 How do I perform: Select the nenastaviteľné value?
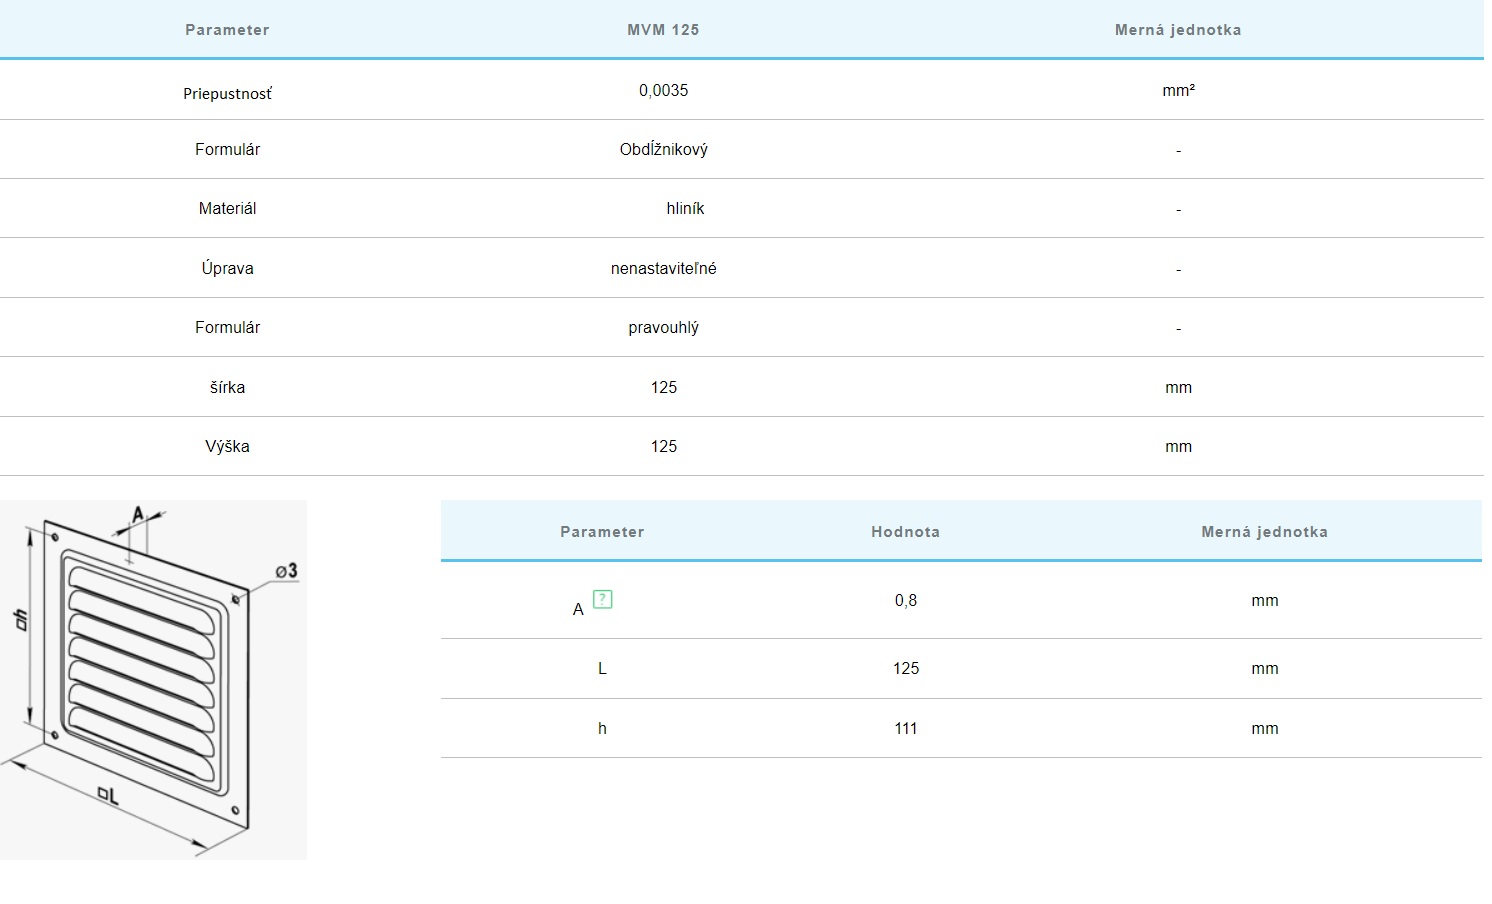click(663, 268)
